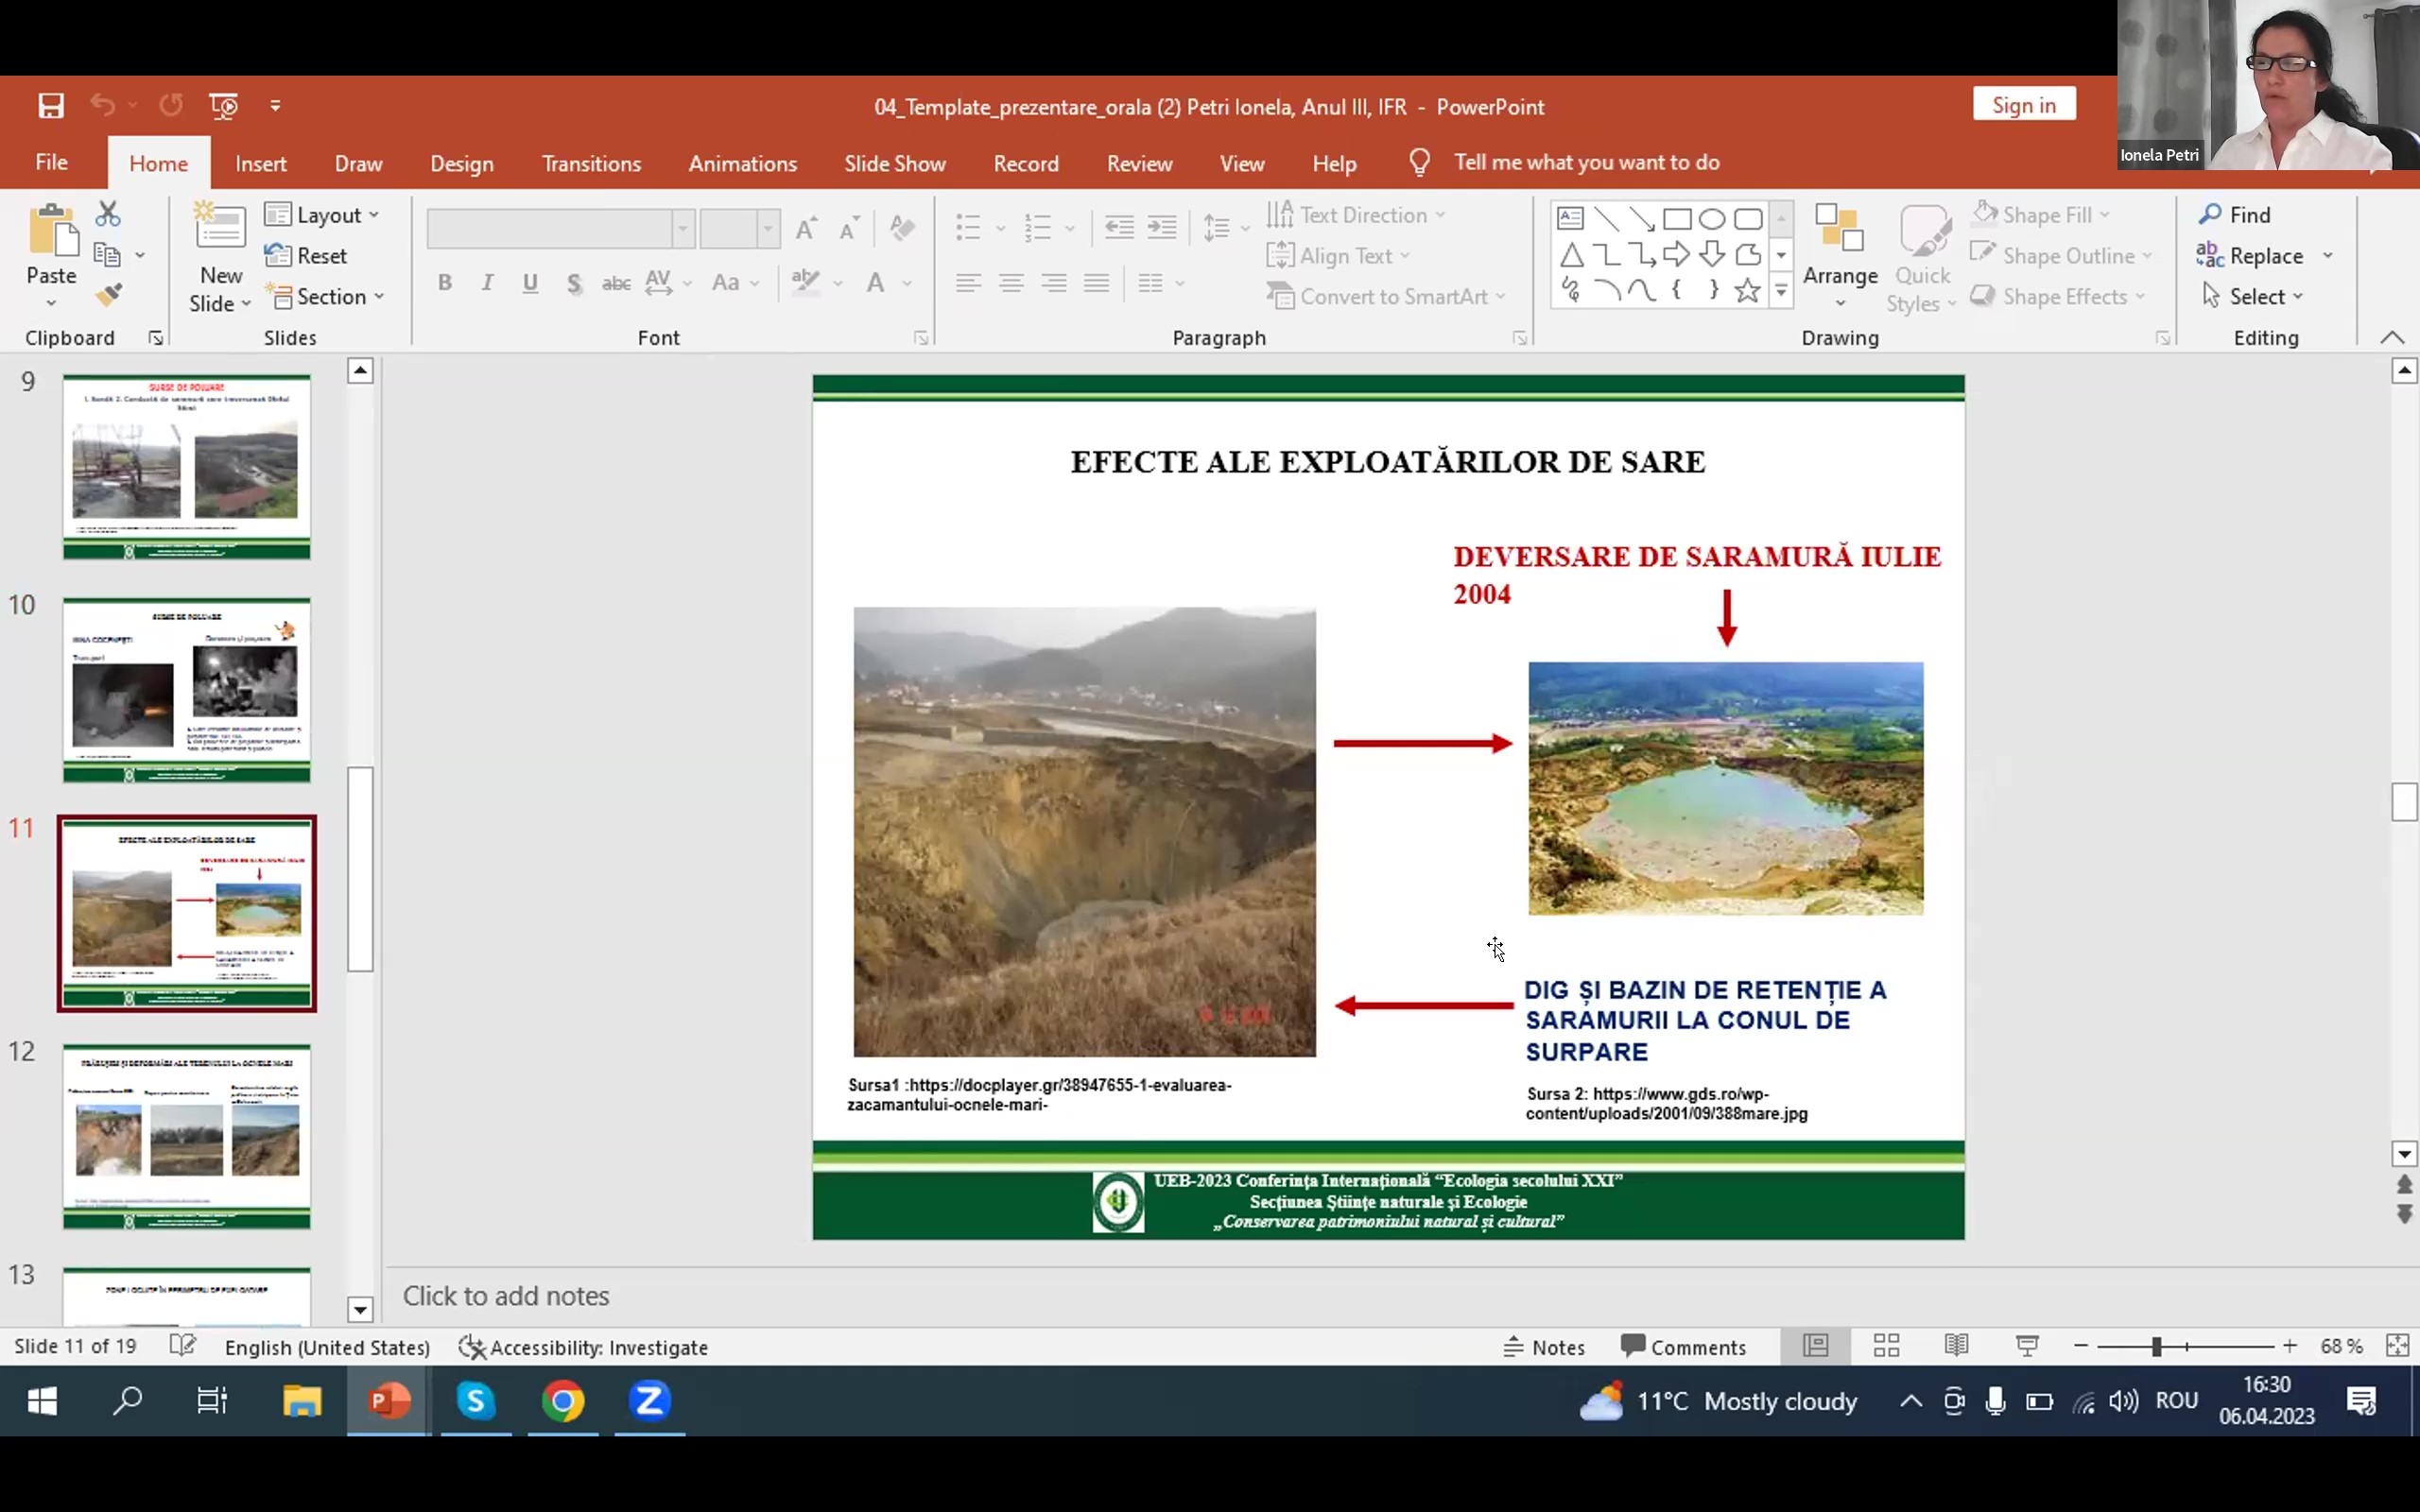2420x1512 pixels.
Task: Click the Save icon in title bar
Action: tap(51, 106)
